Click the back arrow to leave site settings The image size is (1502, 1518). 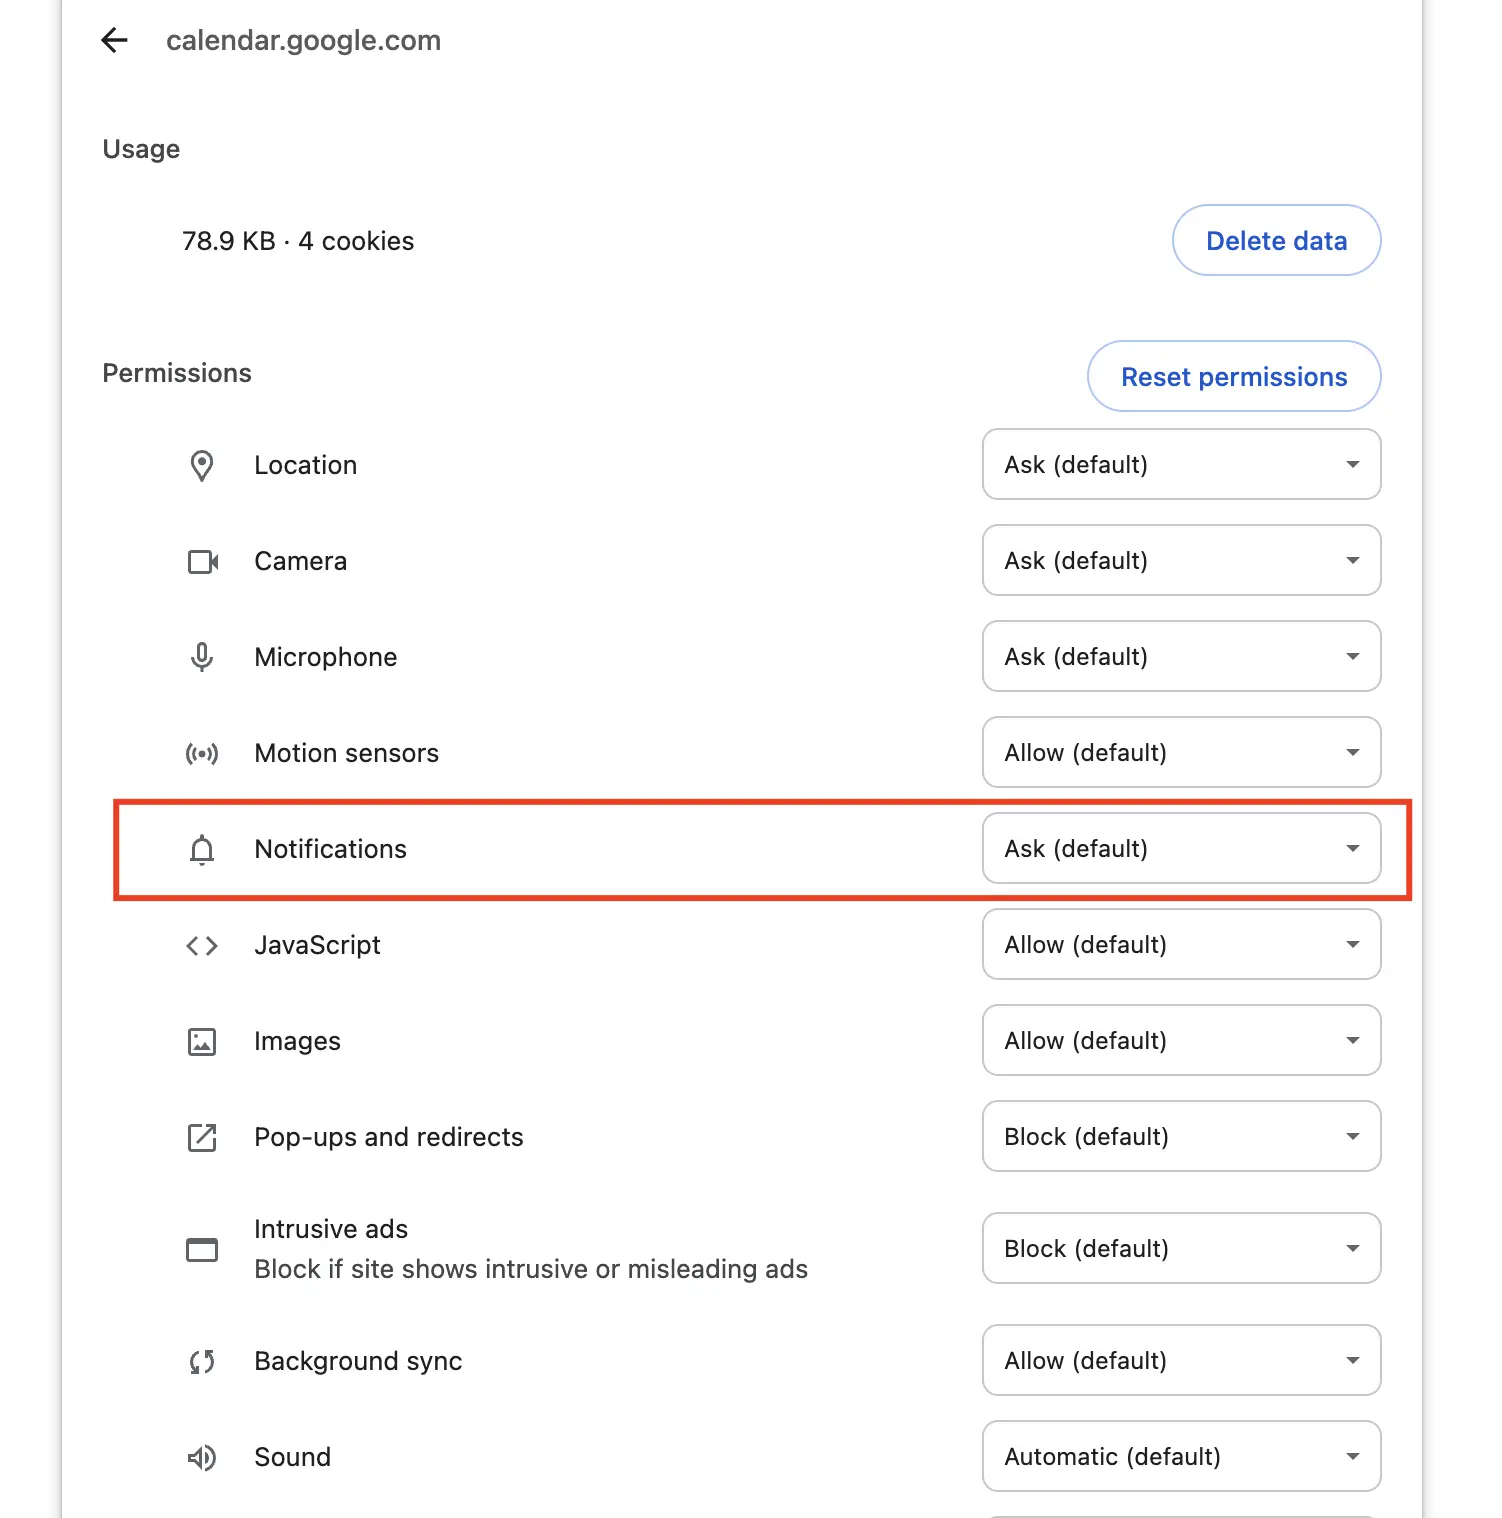[114, 40]
